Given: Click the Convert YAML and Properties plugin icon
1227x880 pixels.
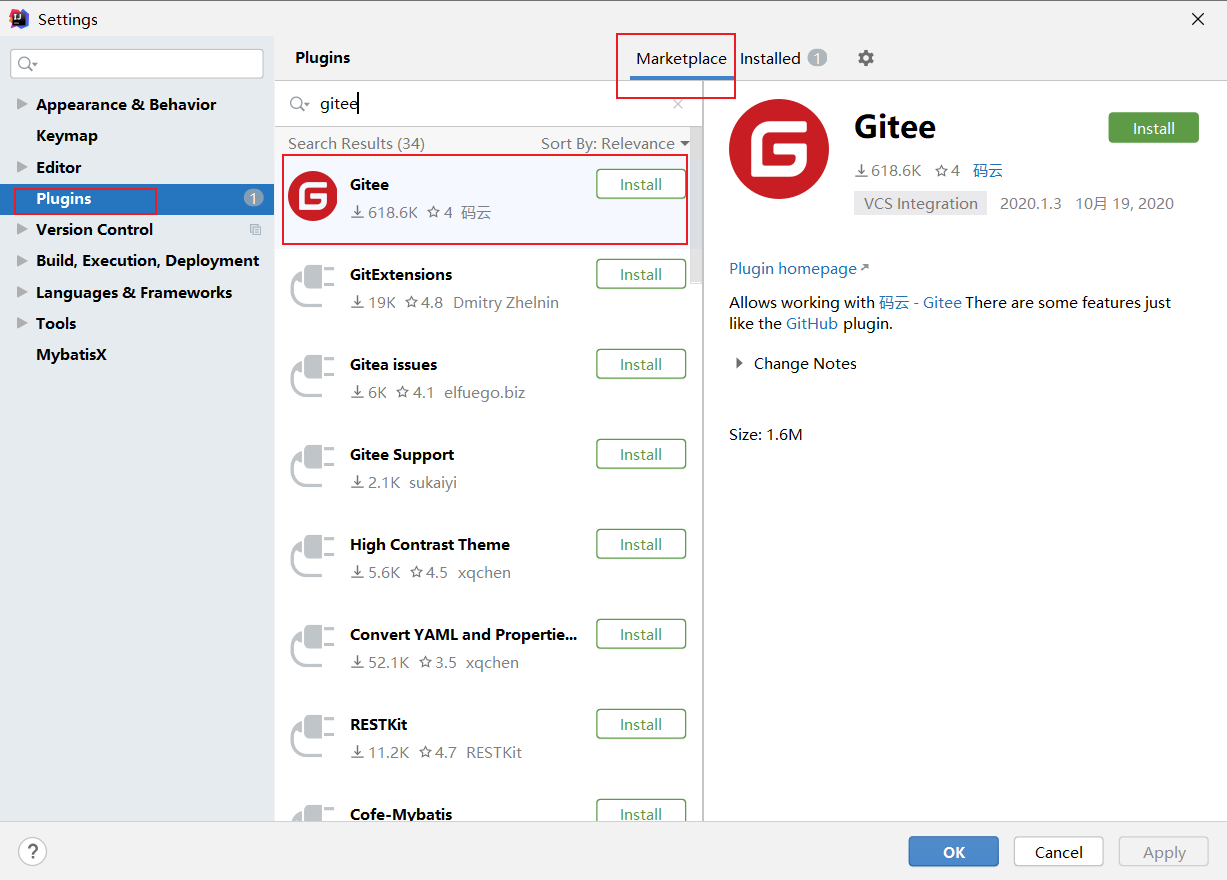Looking at the screenshot, I should [x=313, y=647].
